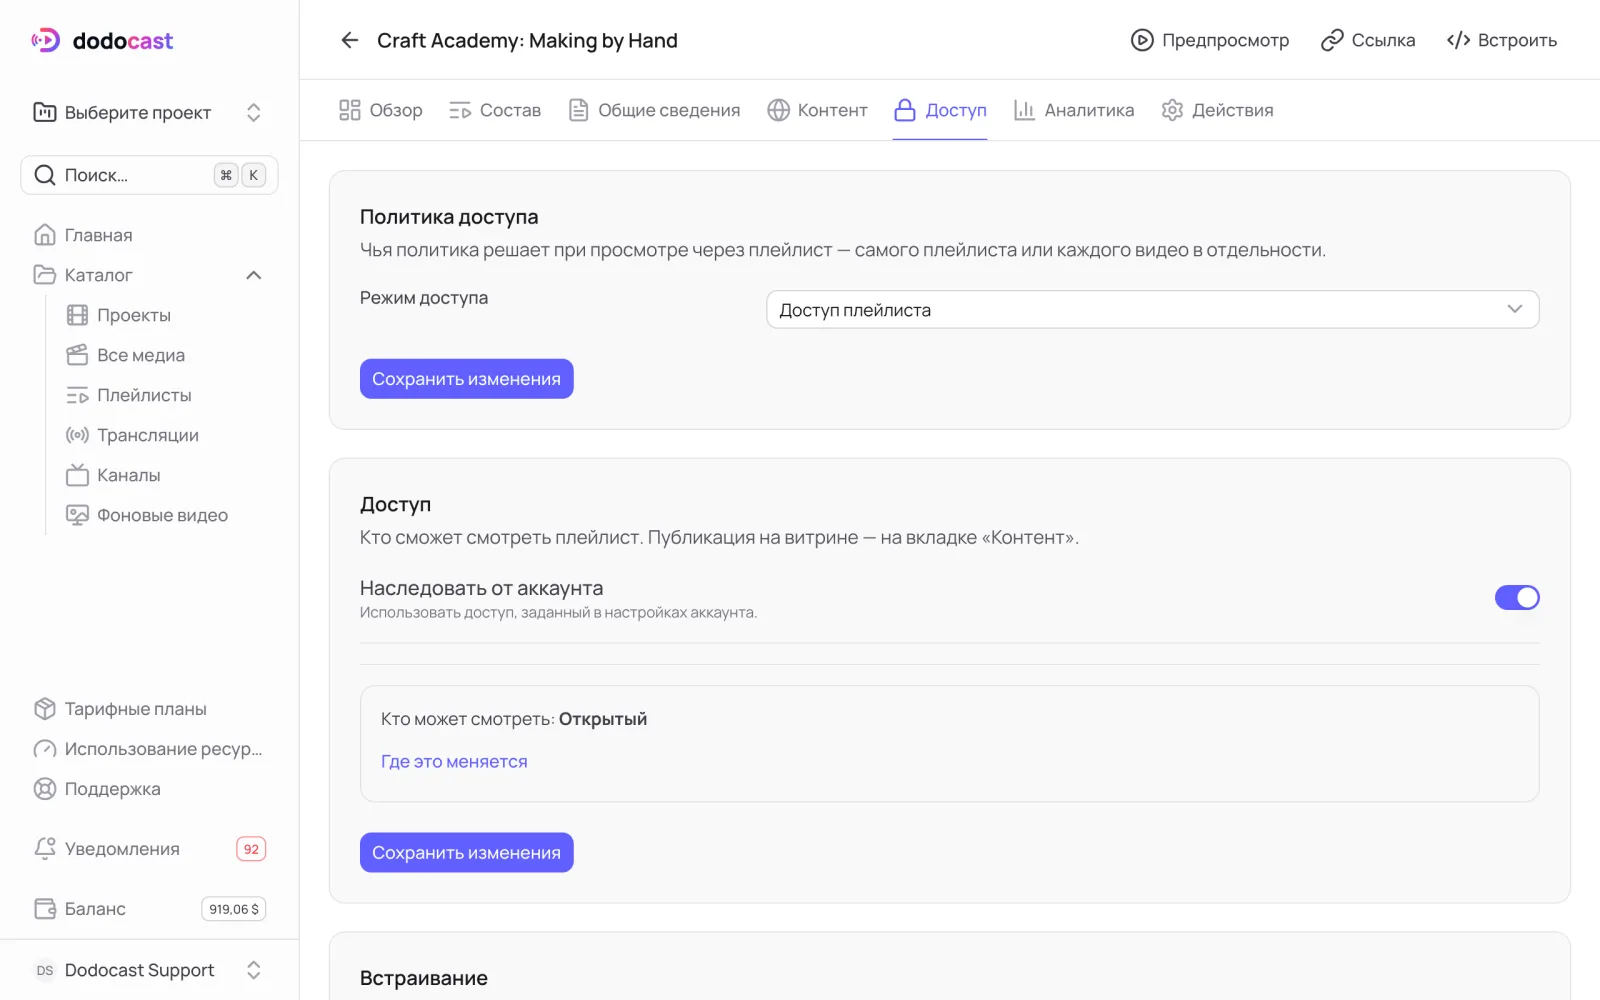Click the Предпросмотр play icon
Image resolution: width=1600 pixels, height=1000 pixels.
pyautogui.click(x=1142, y=40)
